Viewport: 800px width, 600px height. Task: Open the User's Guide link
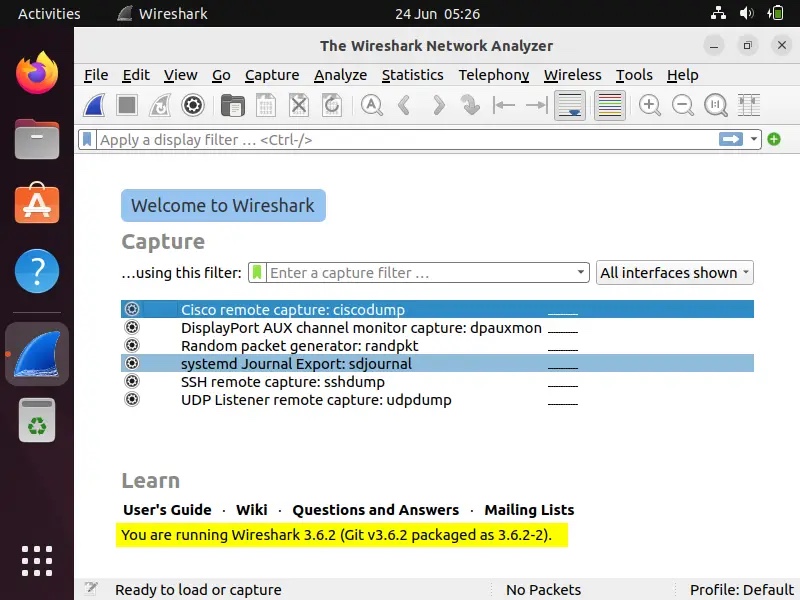point(167,509)
